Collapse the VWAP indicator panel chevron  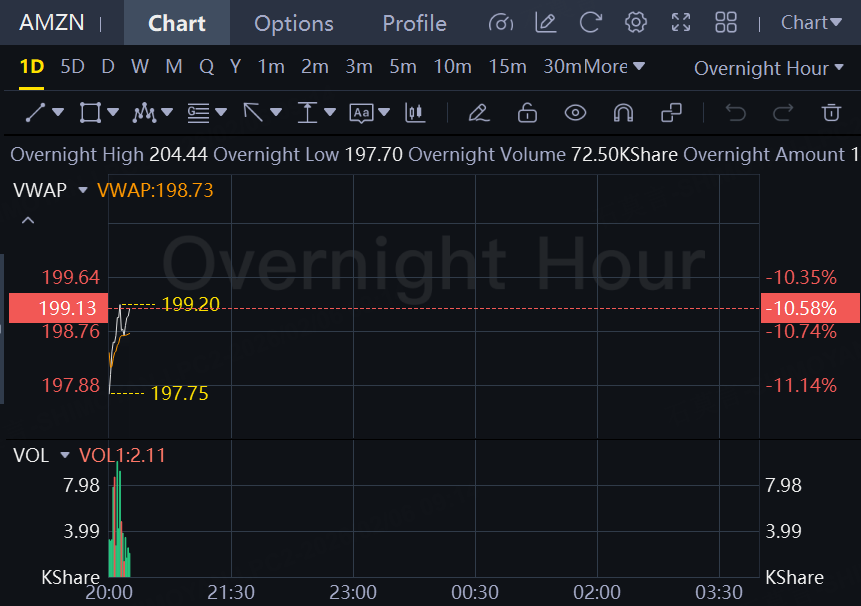point(28,220)
